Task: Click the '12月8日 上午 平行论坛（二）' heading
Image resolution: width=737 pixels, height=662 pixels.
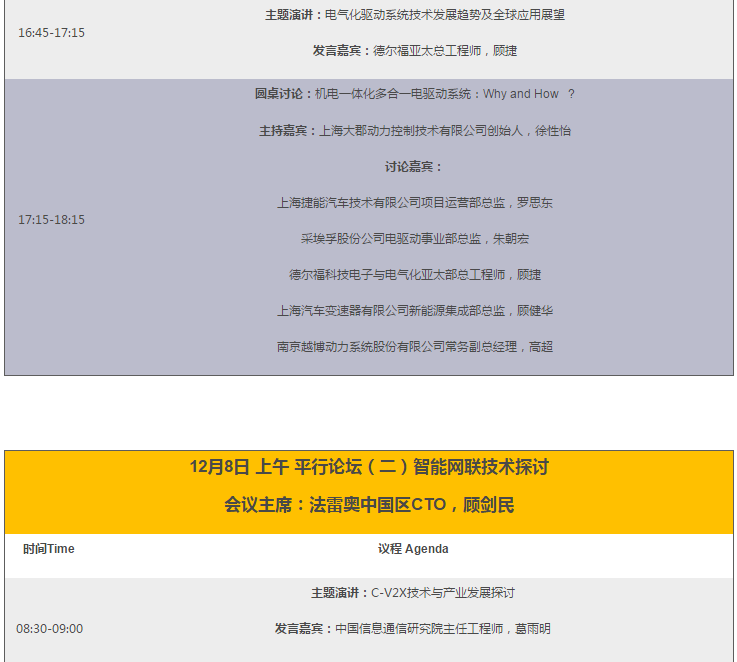Action: 369,467
